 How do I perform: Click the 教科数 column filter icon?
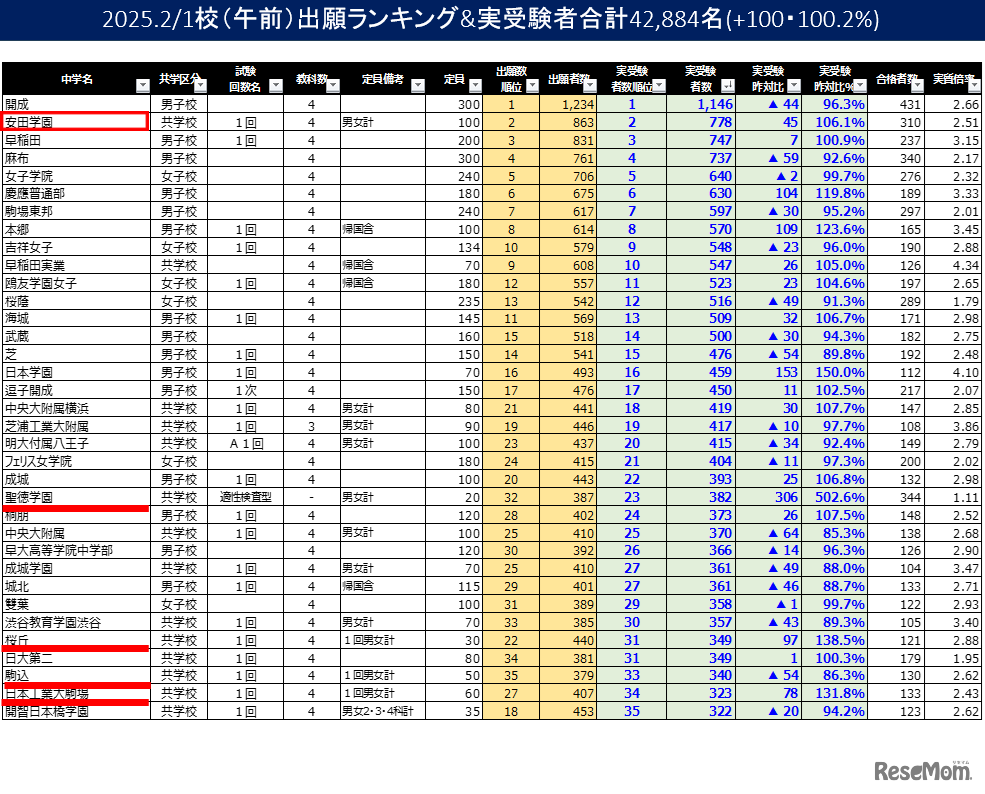[333, 87]
